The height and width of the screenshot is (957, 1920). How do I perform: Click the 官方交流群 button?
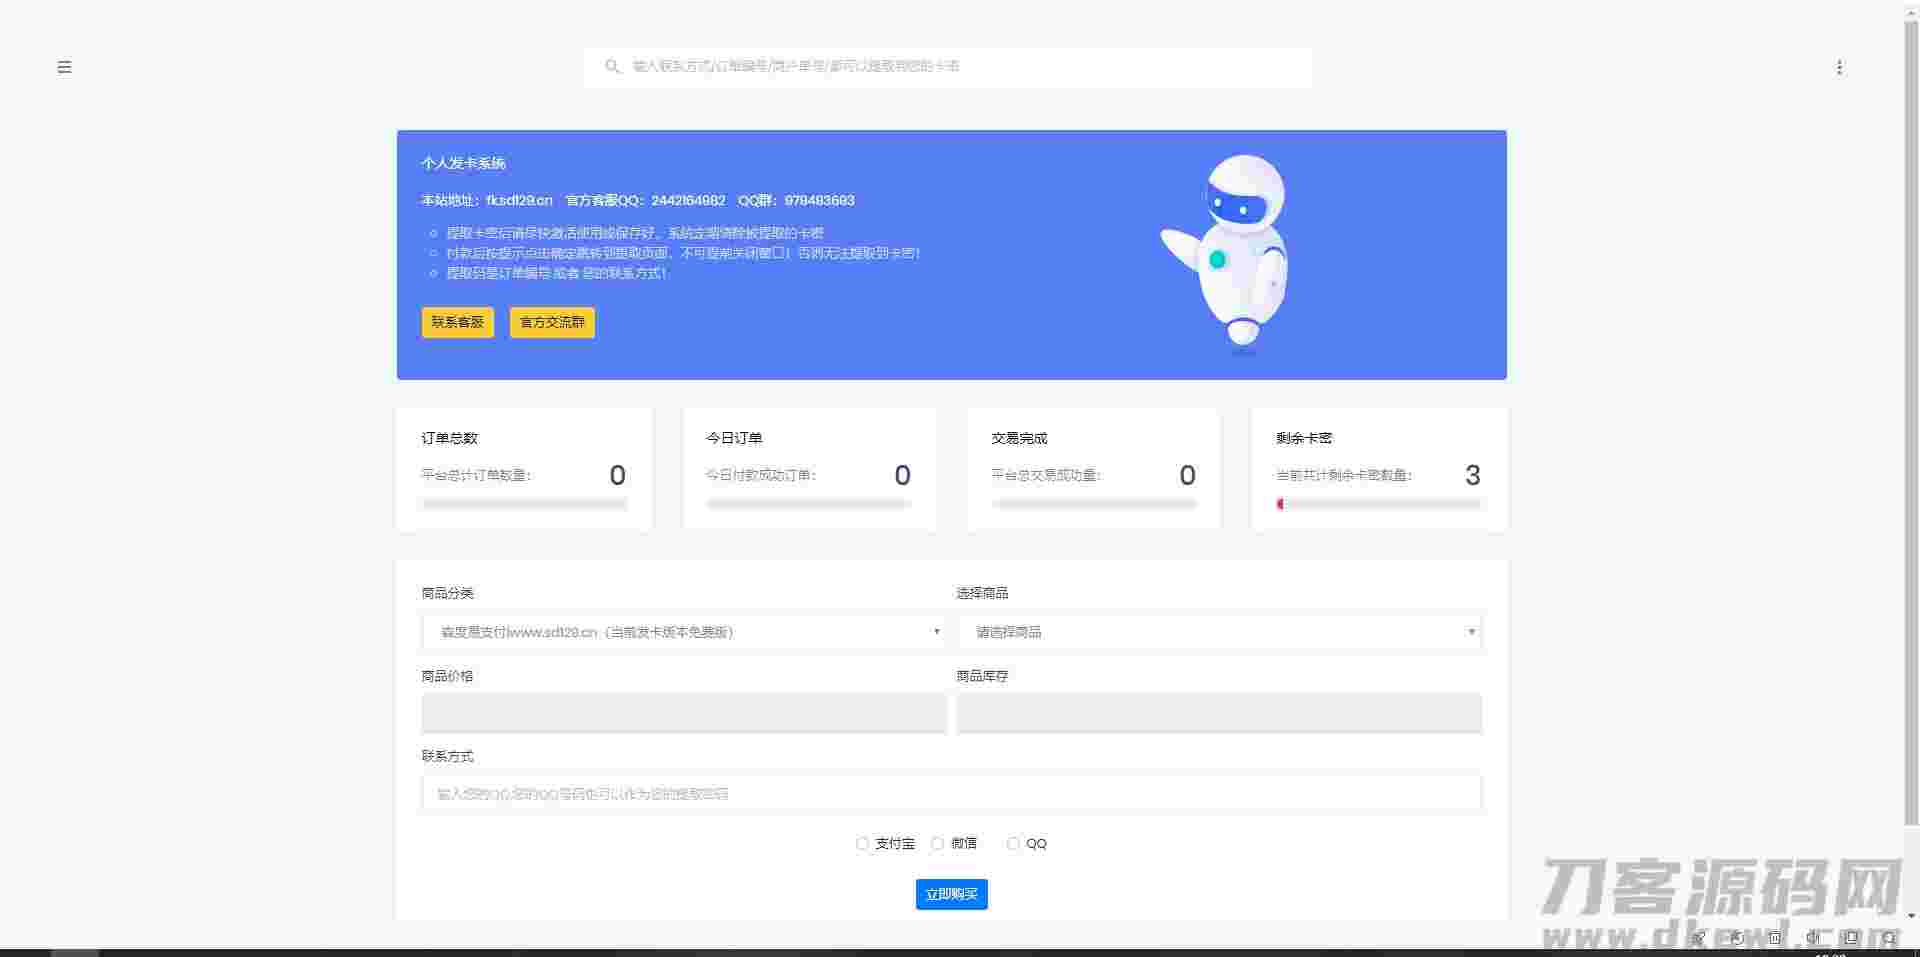551,322
